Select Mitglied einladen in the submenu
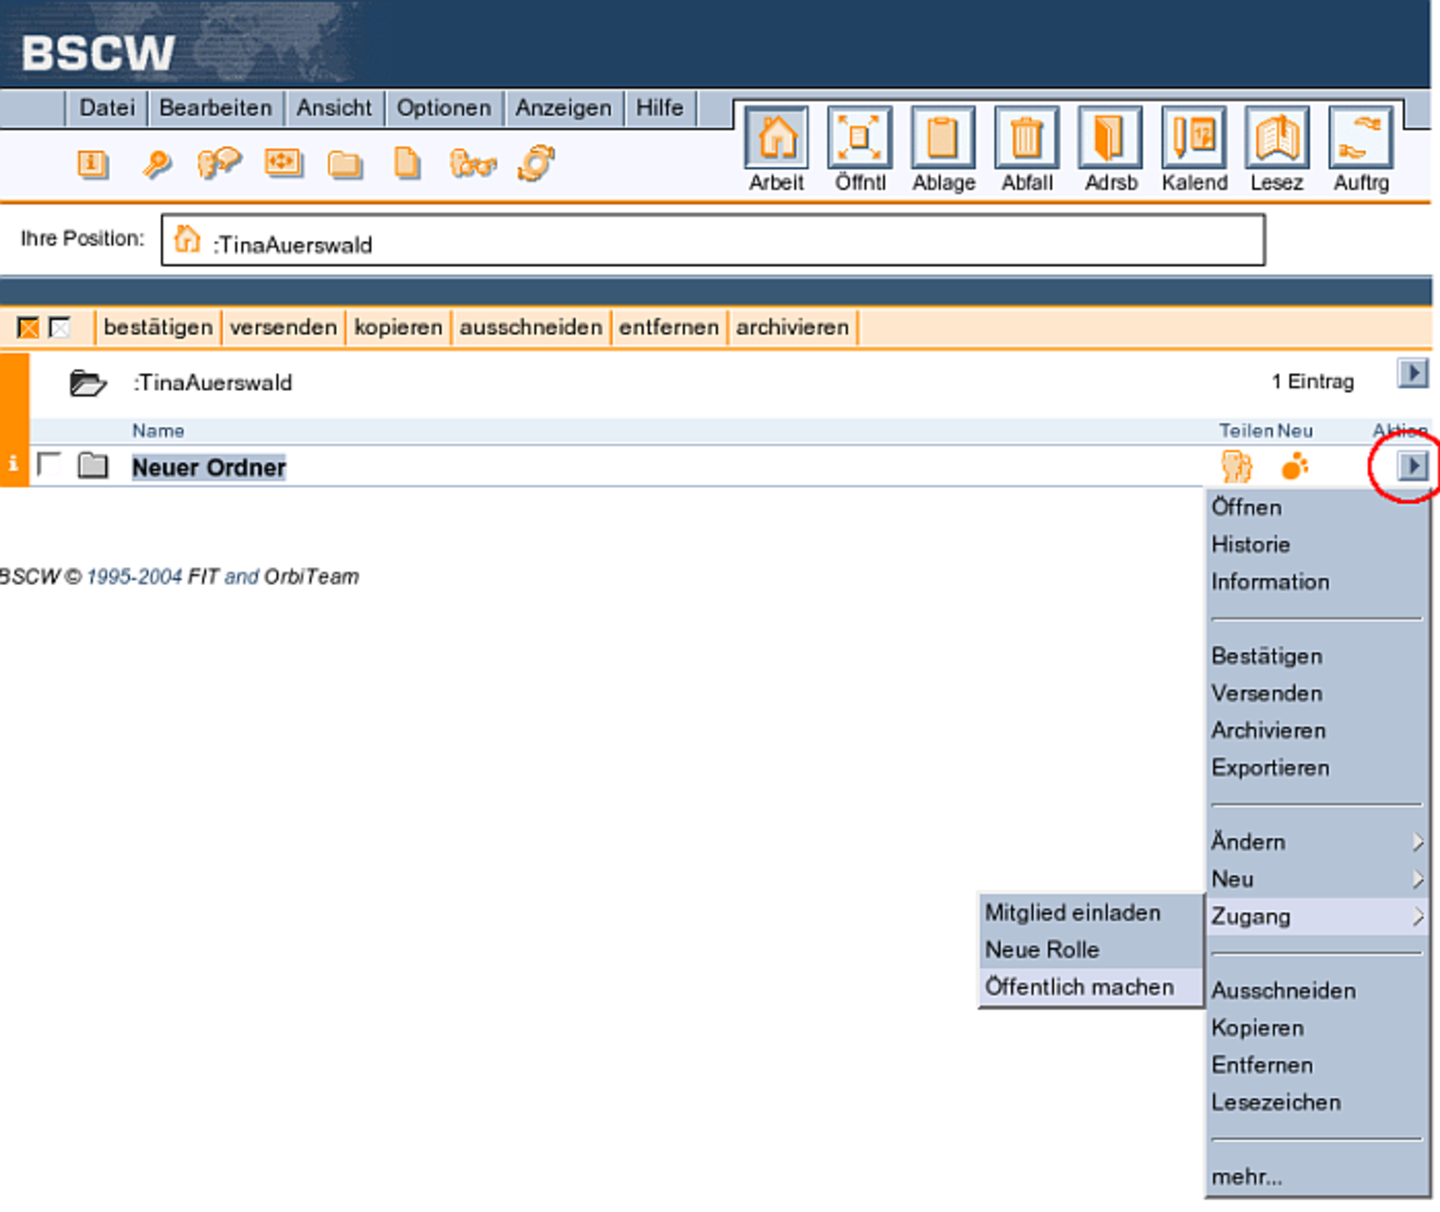Viewport: 1440px width, 1212px height. [x=1091, y=912]
